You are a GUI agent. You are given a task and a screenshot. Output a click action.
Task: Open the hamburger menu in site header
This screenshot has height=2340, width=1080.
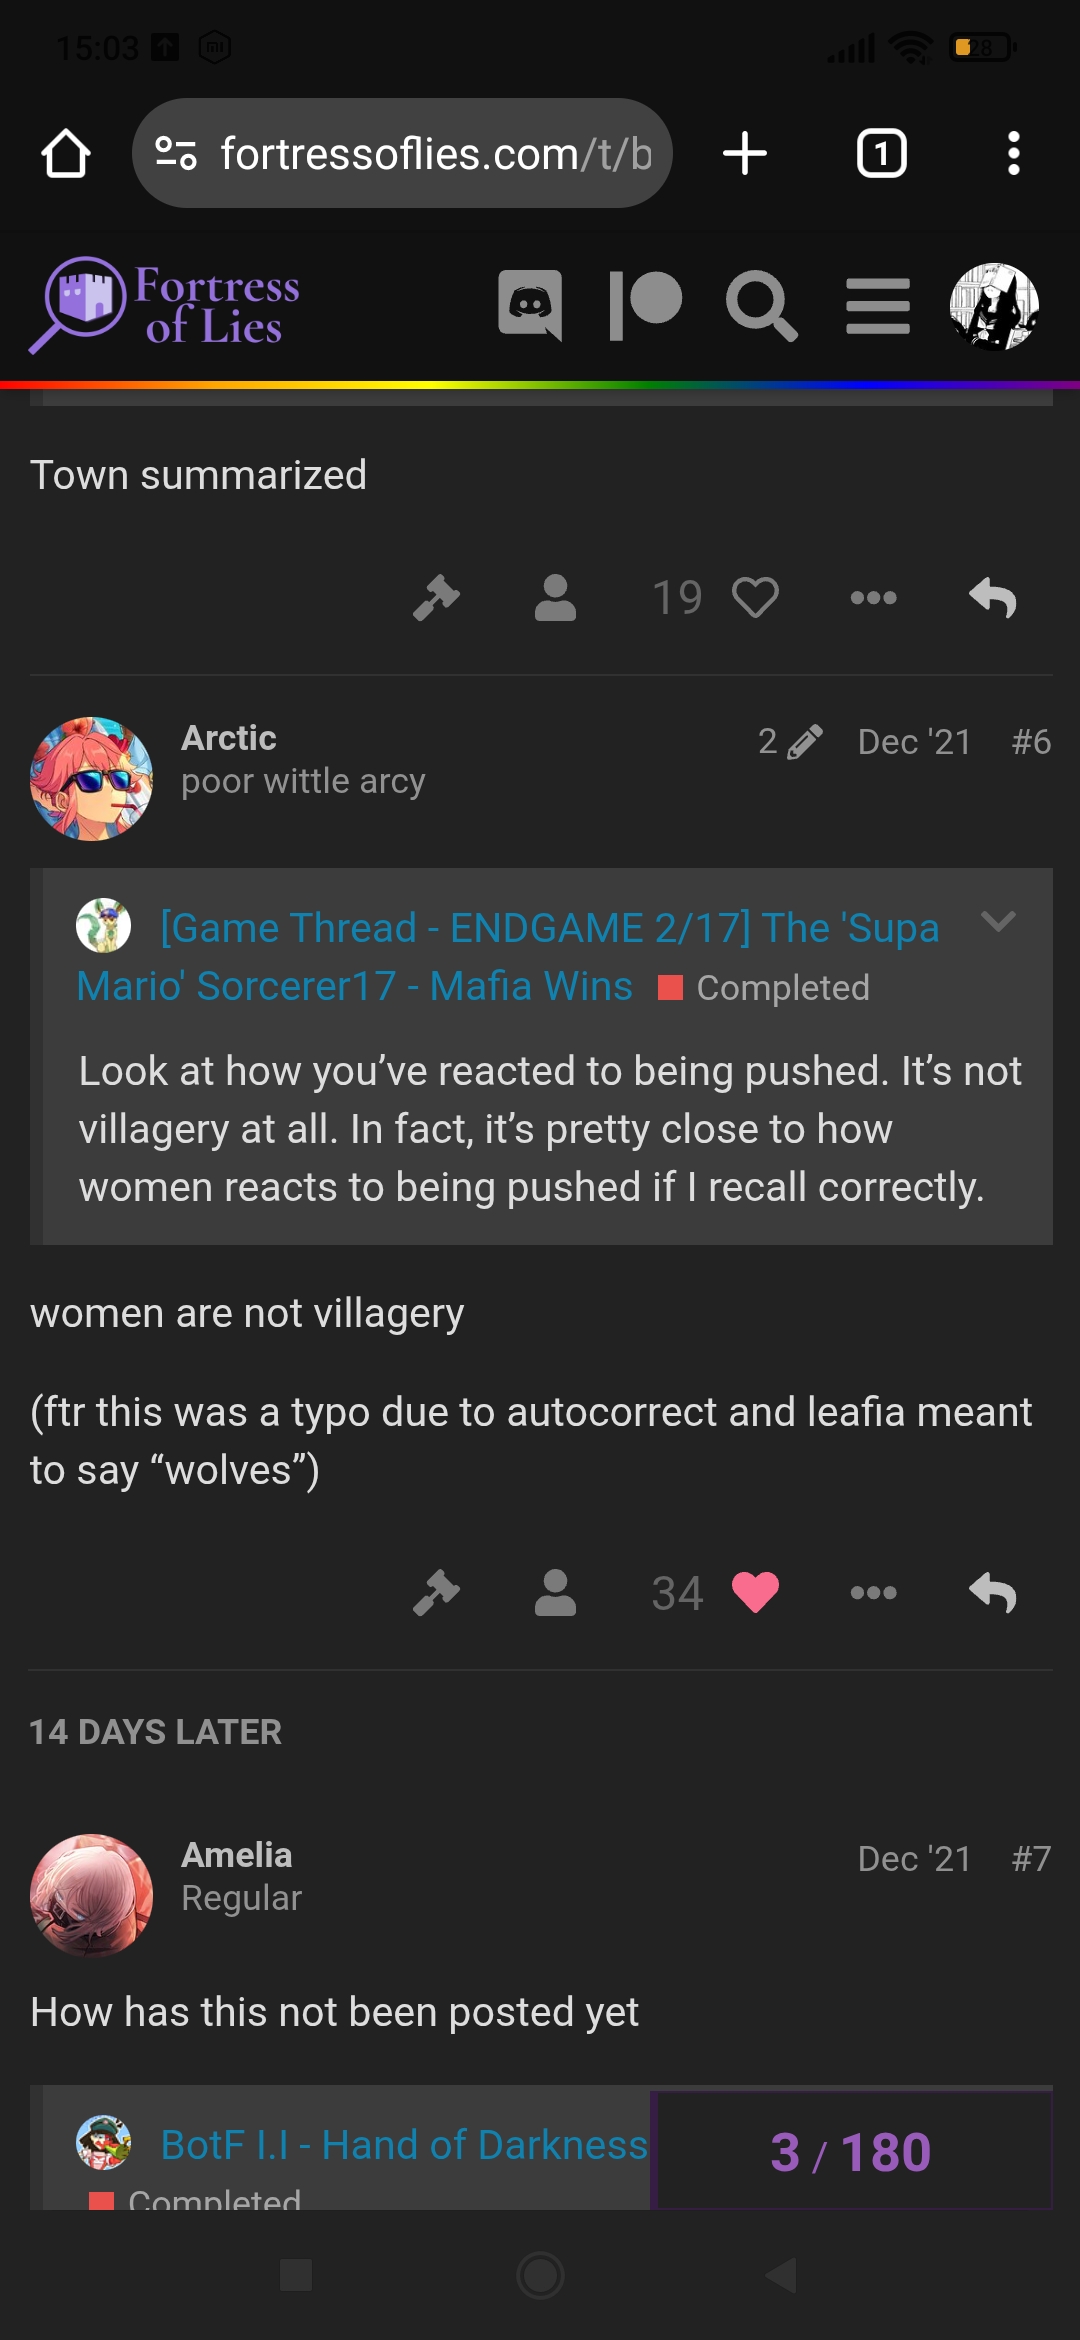point(878,306)
